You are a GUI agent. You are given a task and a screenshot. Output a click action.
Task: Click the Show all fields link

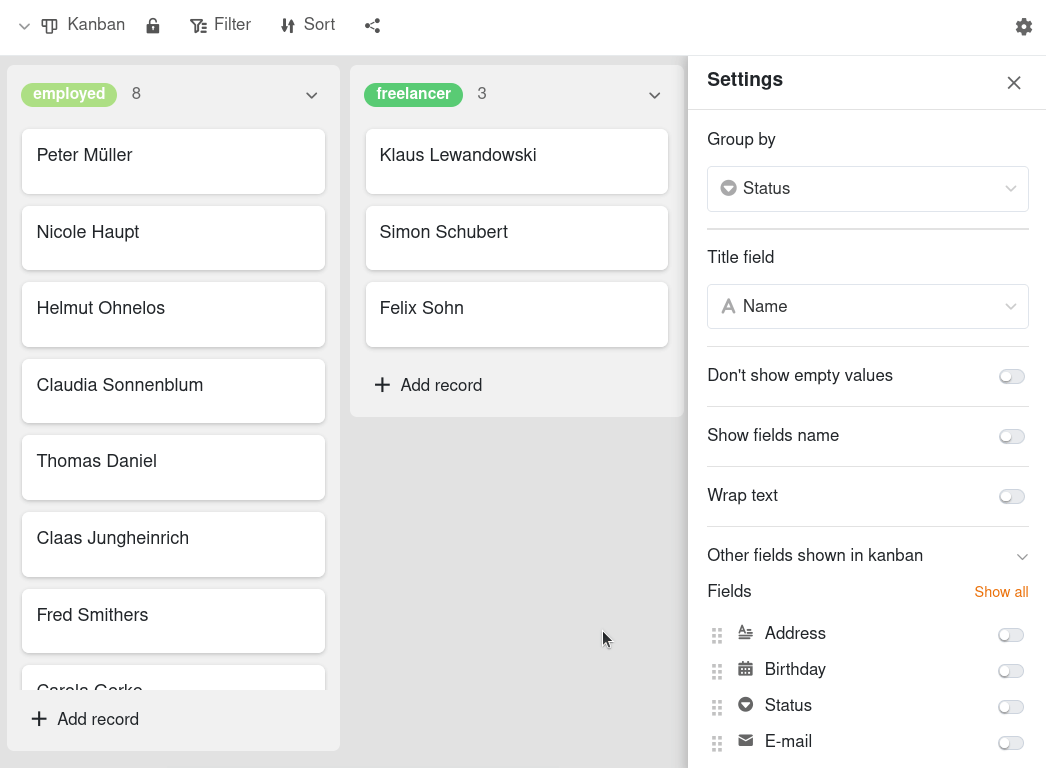pyautogui.click(x=1000, y=591)
